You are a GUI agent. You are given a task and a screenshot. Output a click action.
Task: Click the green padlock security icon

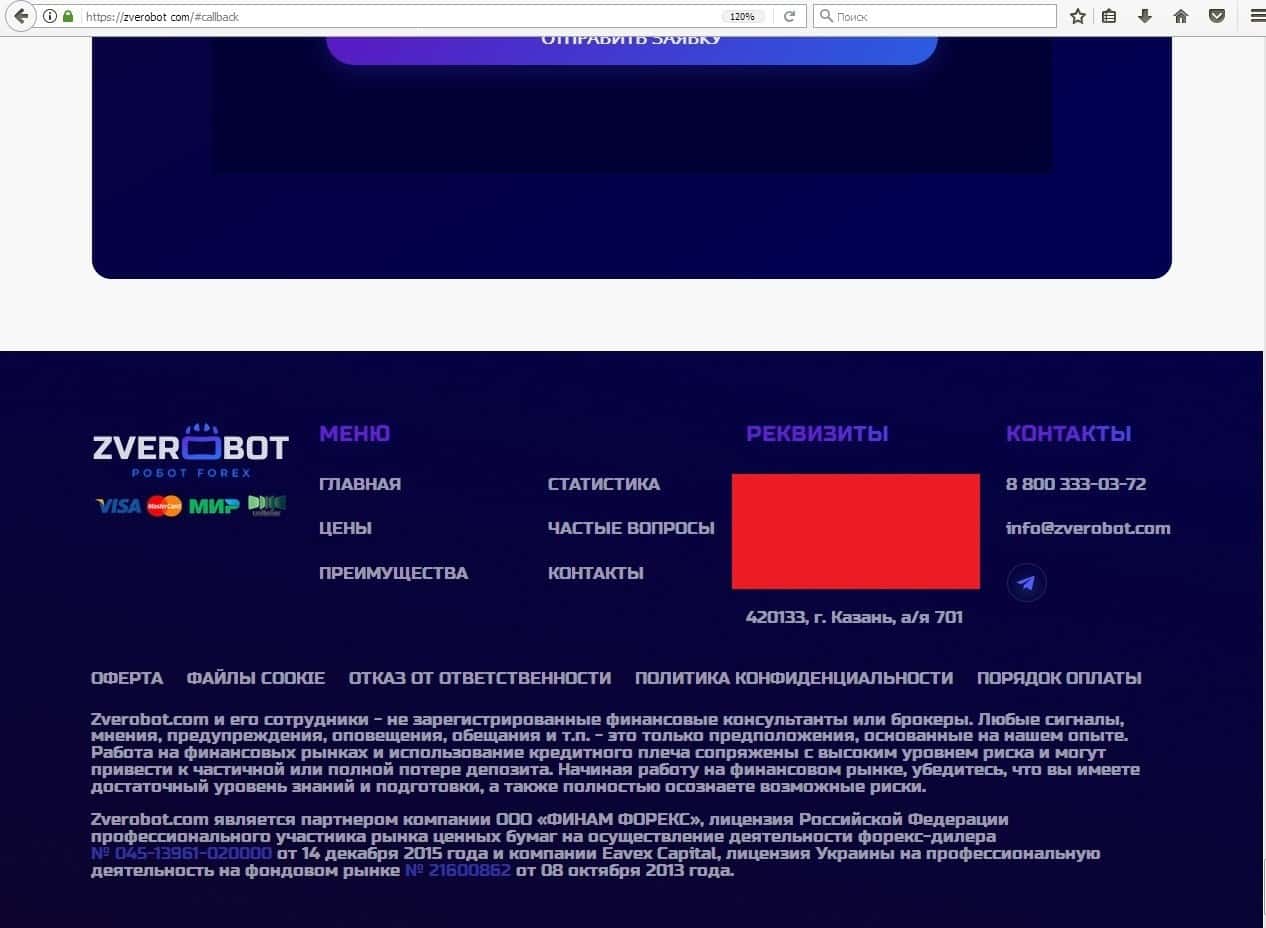point(68,16)
